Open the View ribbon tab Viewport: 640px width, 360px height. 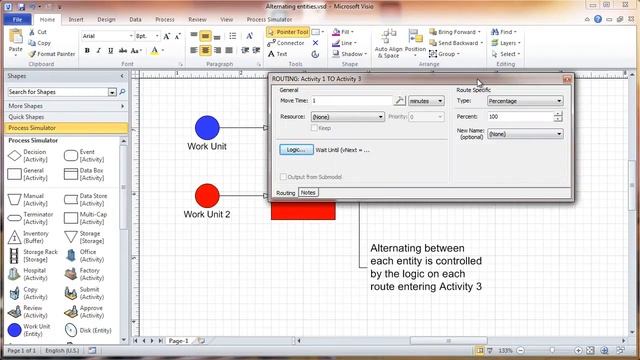[227, 19]
